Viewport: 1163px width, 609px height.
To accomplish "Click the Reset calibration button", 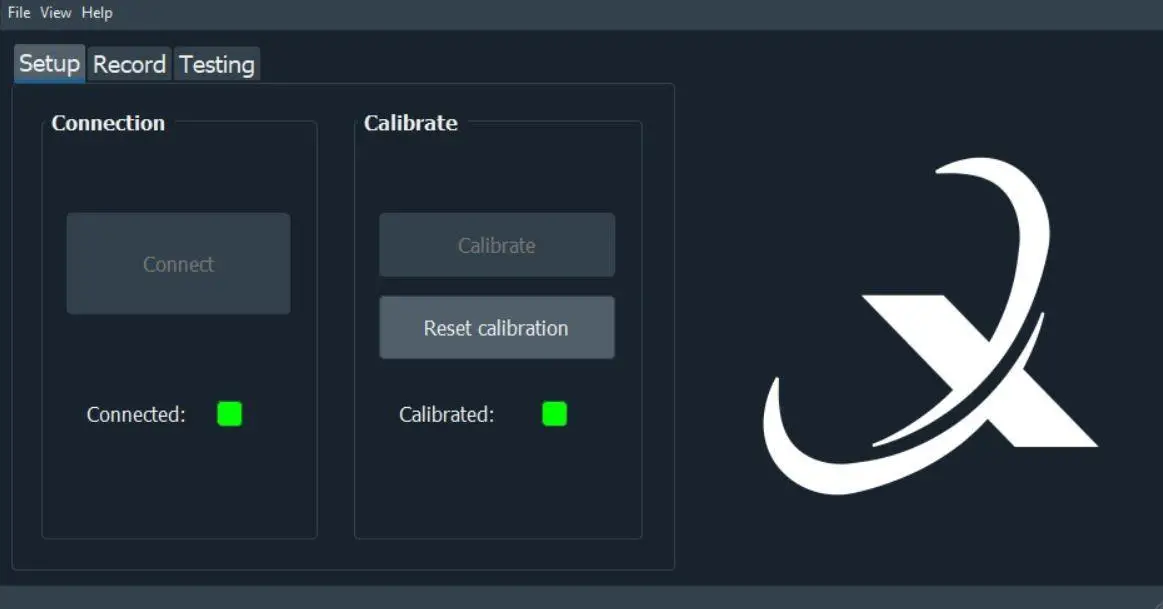I will point(496,328).
